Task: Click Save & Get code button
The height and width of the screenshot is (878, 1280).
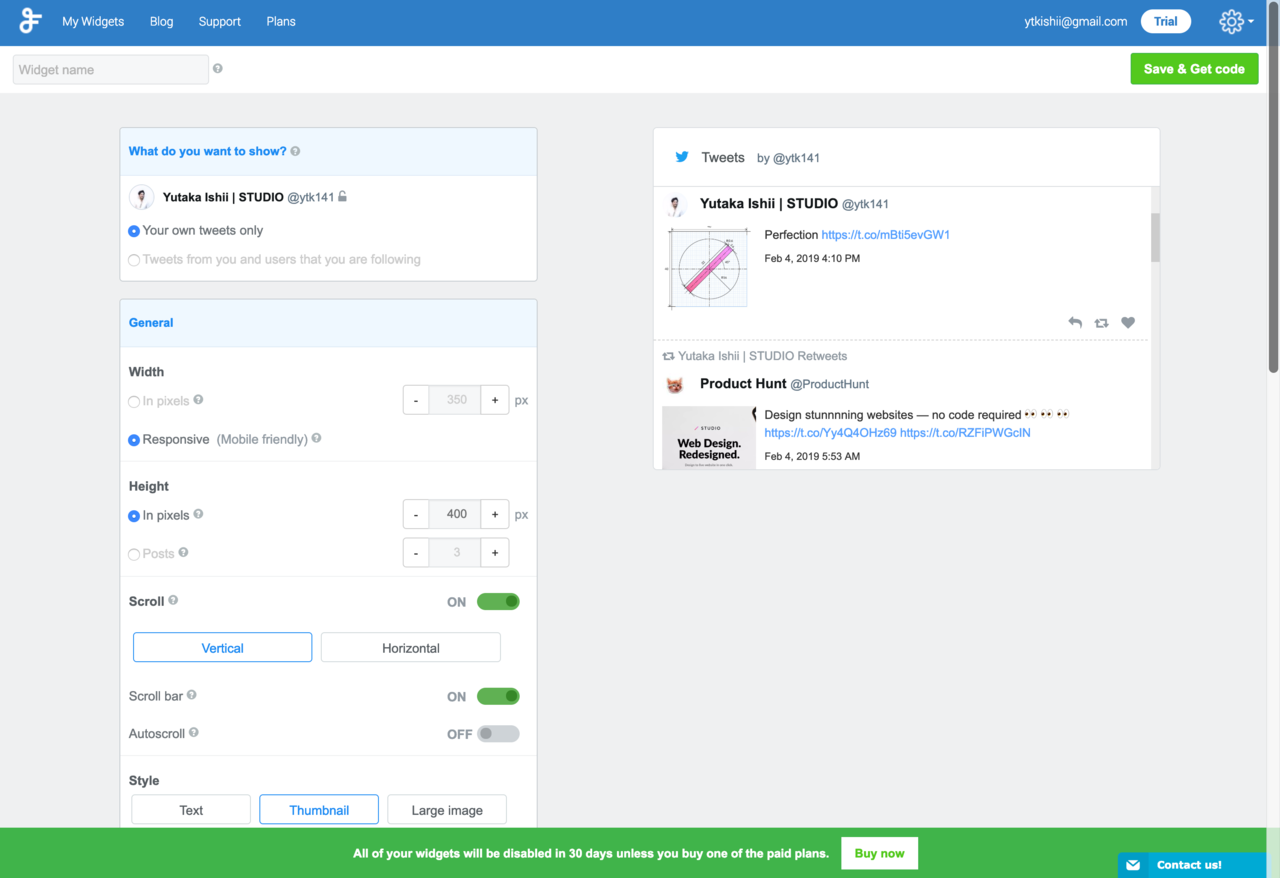Action: click(1194, 69)
